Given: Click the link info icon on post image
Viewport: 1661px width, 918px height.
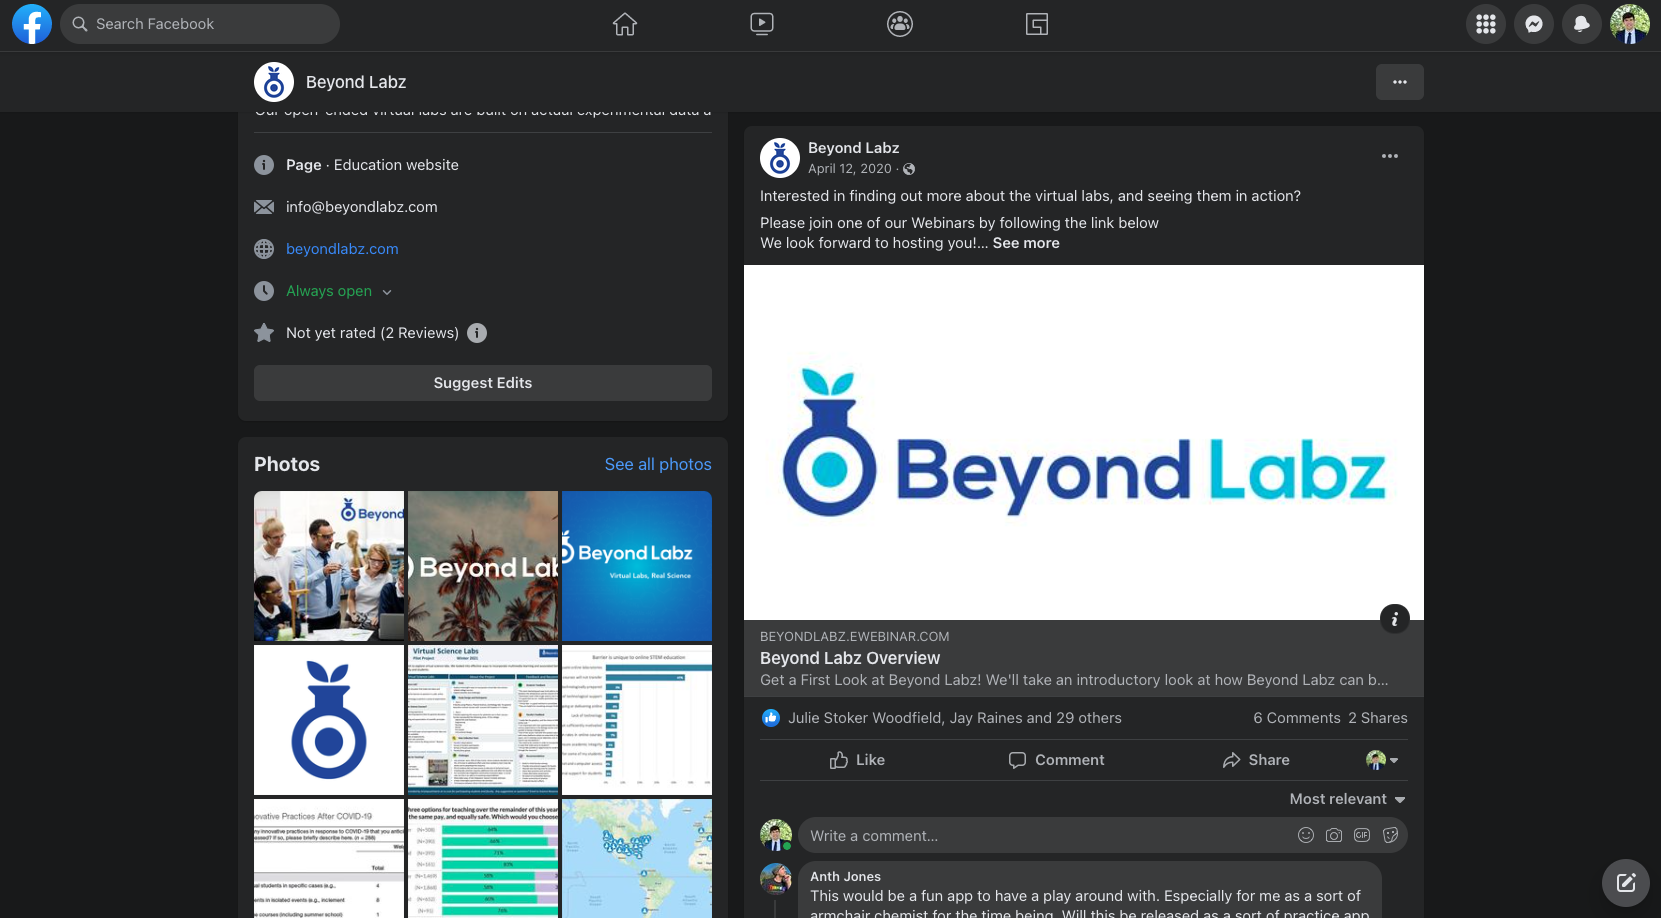Looking at the screenshot, I should coord(1394,619).
